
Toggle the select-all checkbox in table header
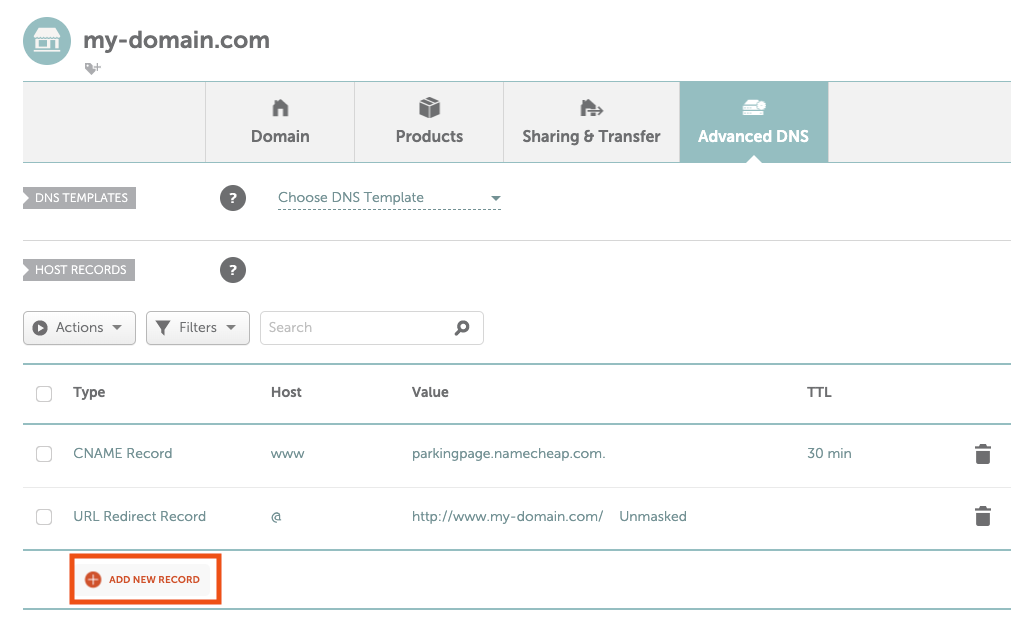click(x=44, y=394)
